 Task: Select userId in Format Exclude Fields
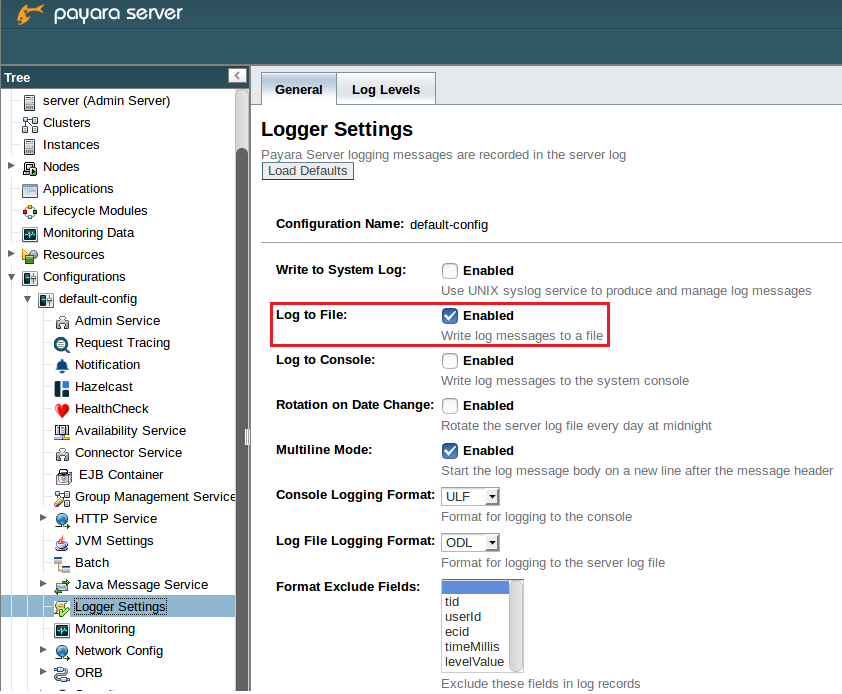(x=475, y=617)
